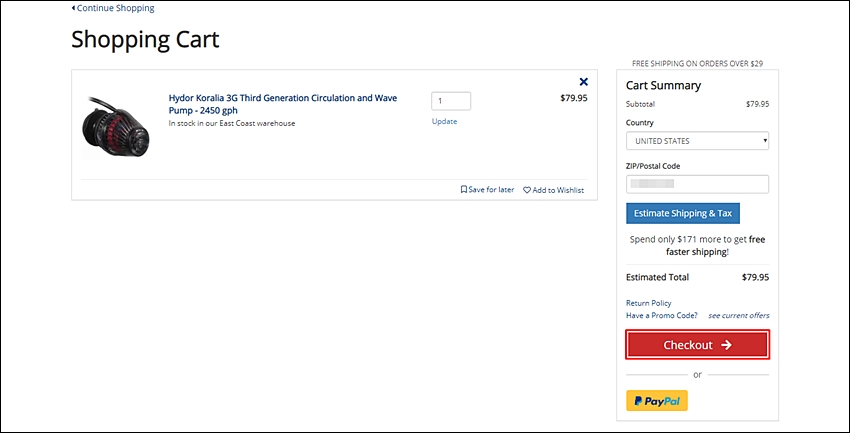This screenshot has height=433, width=850.
Task: Click the Hydor Koralia pump thumbnail image
Action: coord(115,127)
